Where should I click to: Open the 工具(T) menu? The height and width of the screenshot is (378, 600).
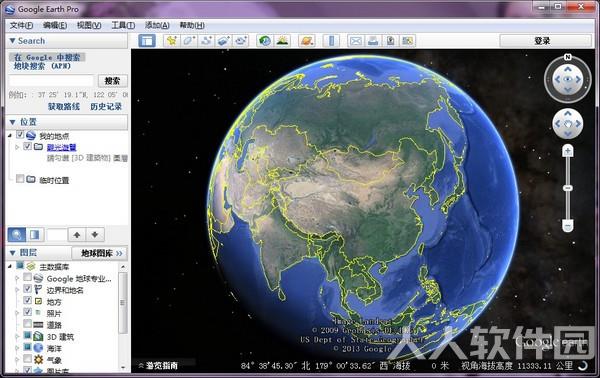click(123, 25)
